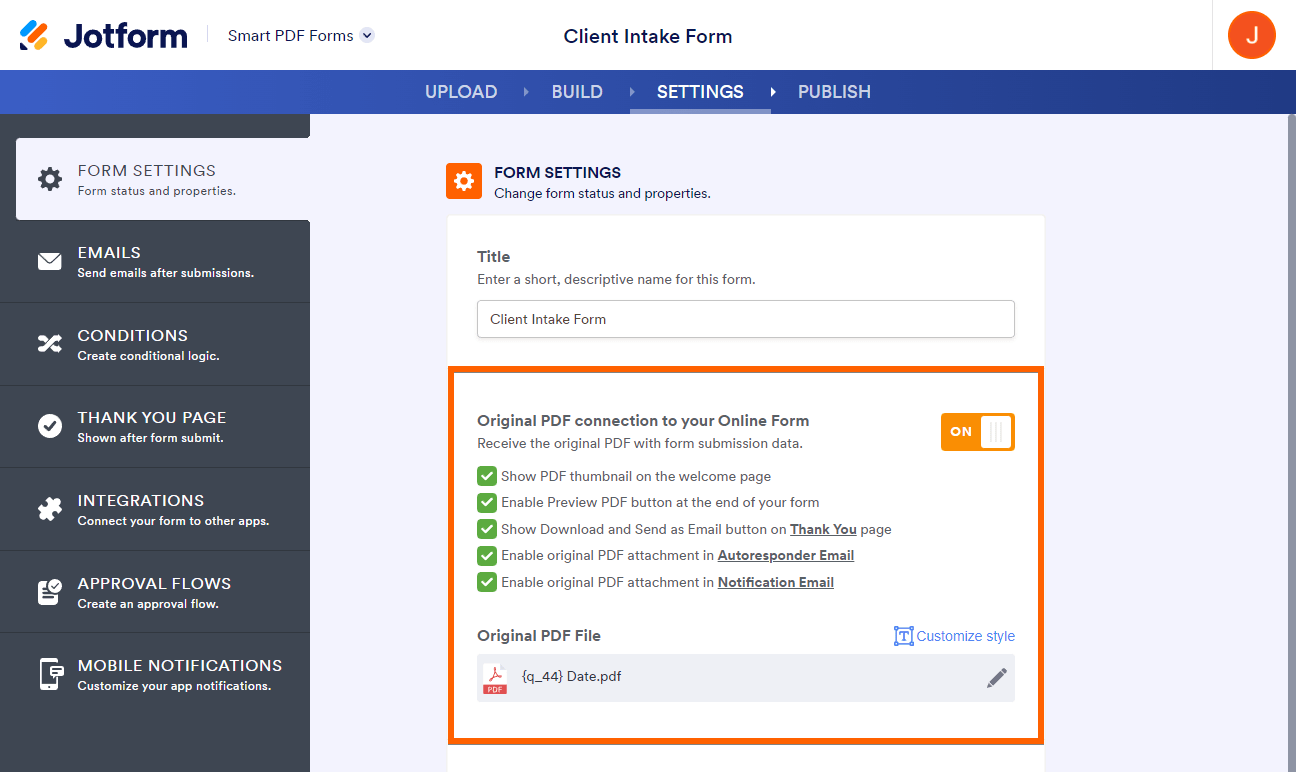Switch to the Build tab
Image resolution: width=1296 pixels, height=772 pixels.
tap(577, 92)
